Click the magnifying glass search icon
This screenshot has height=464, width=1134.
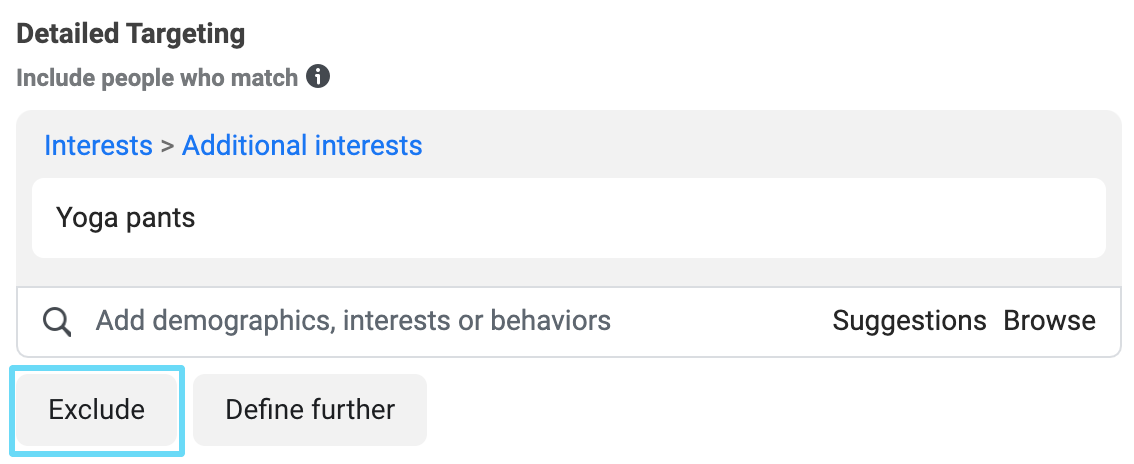point(57,321)
